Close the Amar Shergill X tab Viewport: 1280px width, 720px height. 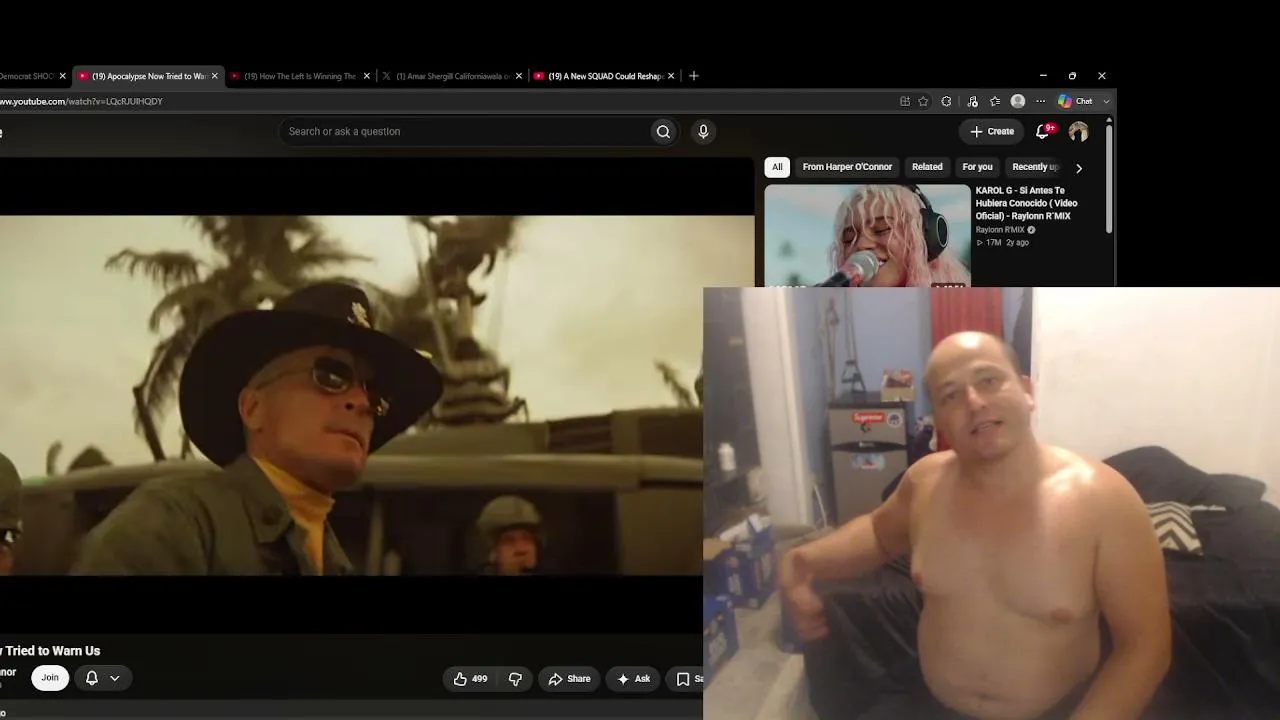pos(518,76)
